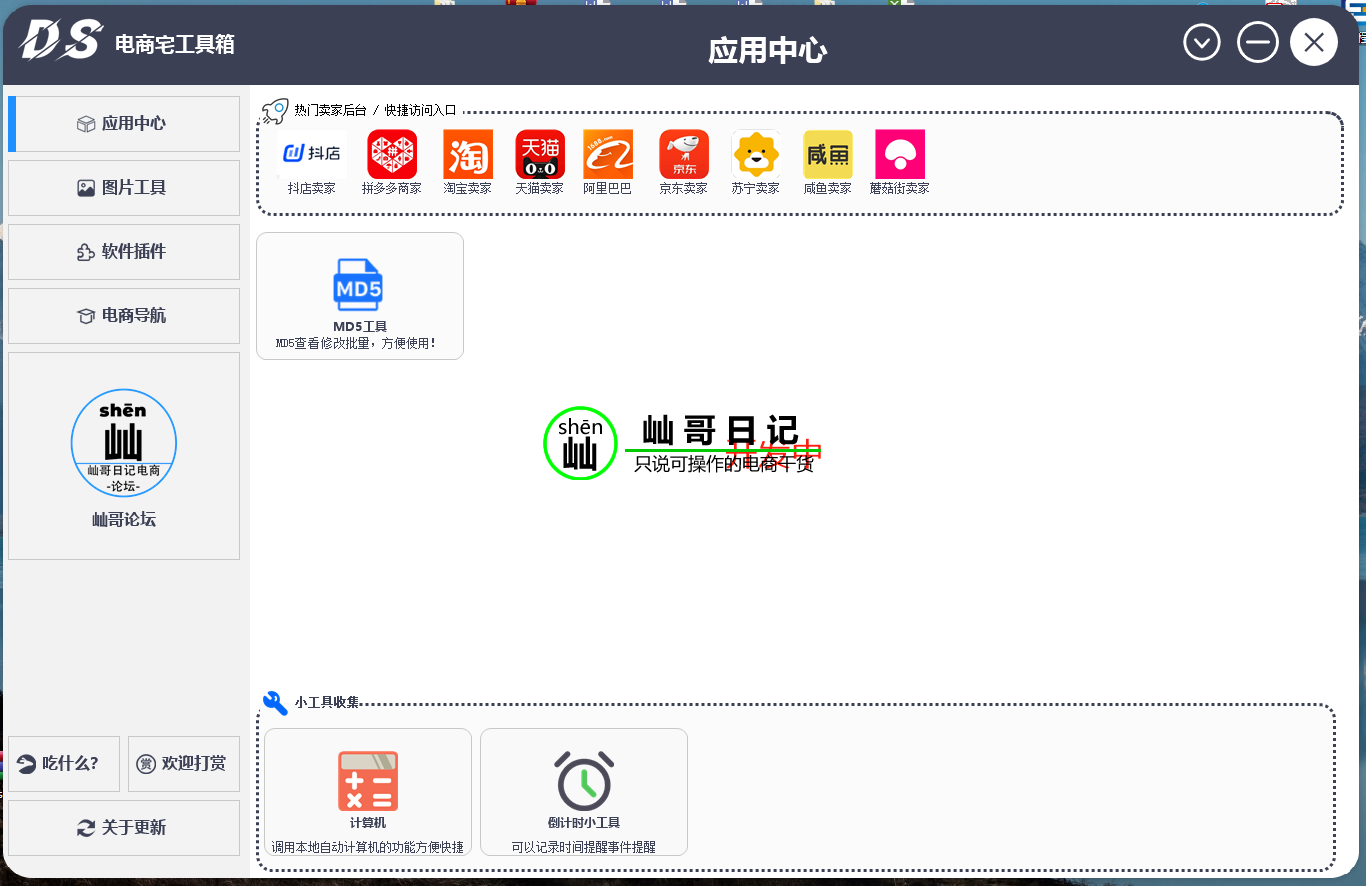Screen dimensions: 1366x886
Task: Click 可以记录时间提醒事件提醒 description text
Action: point(584,847)
